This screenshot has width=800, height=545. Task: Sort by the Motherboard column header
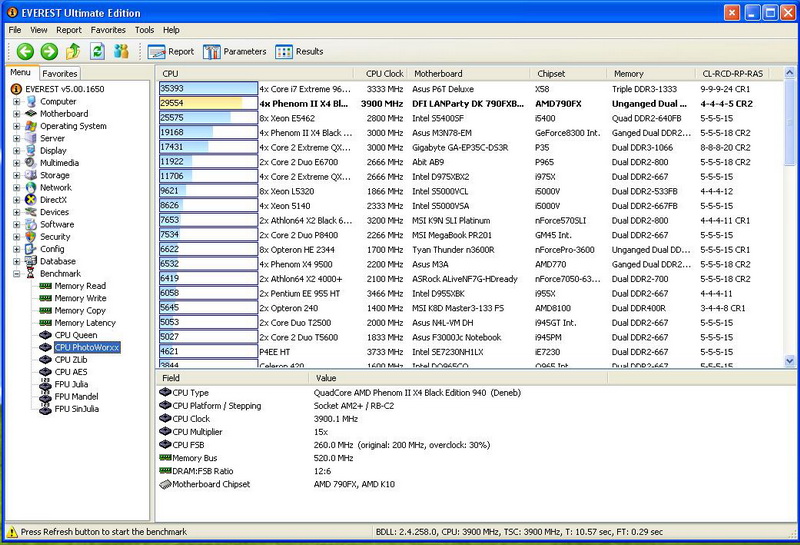click(x=468, y=73)
